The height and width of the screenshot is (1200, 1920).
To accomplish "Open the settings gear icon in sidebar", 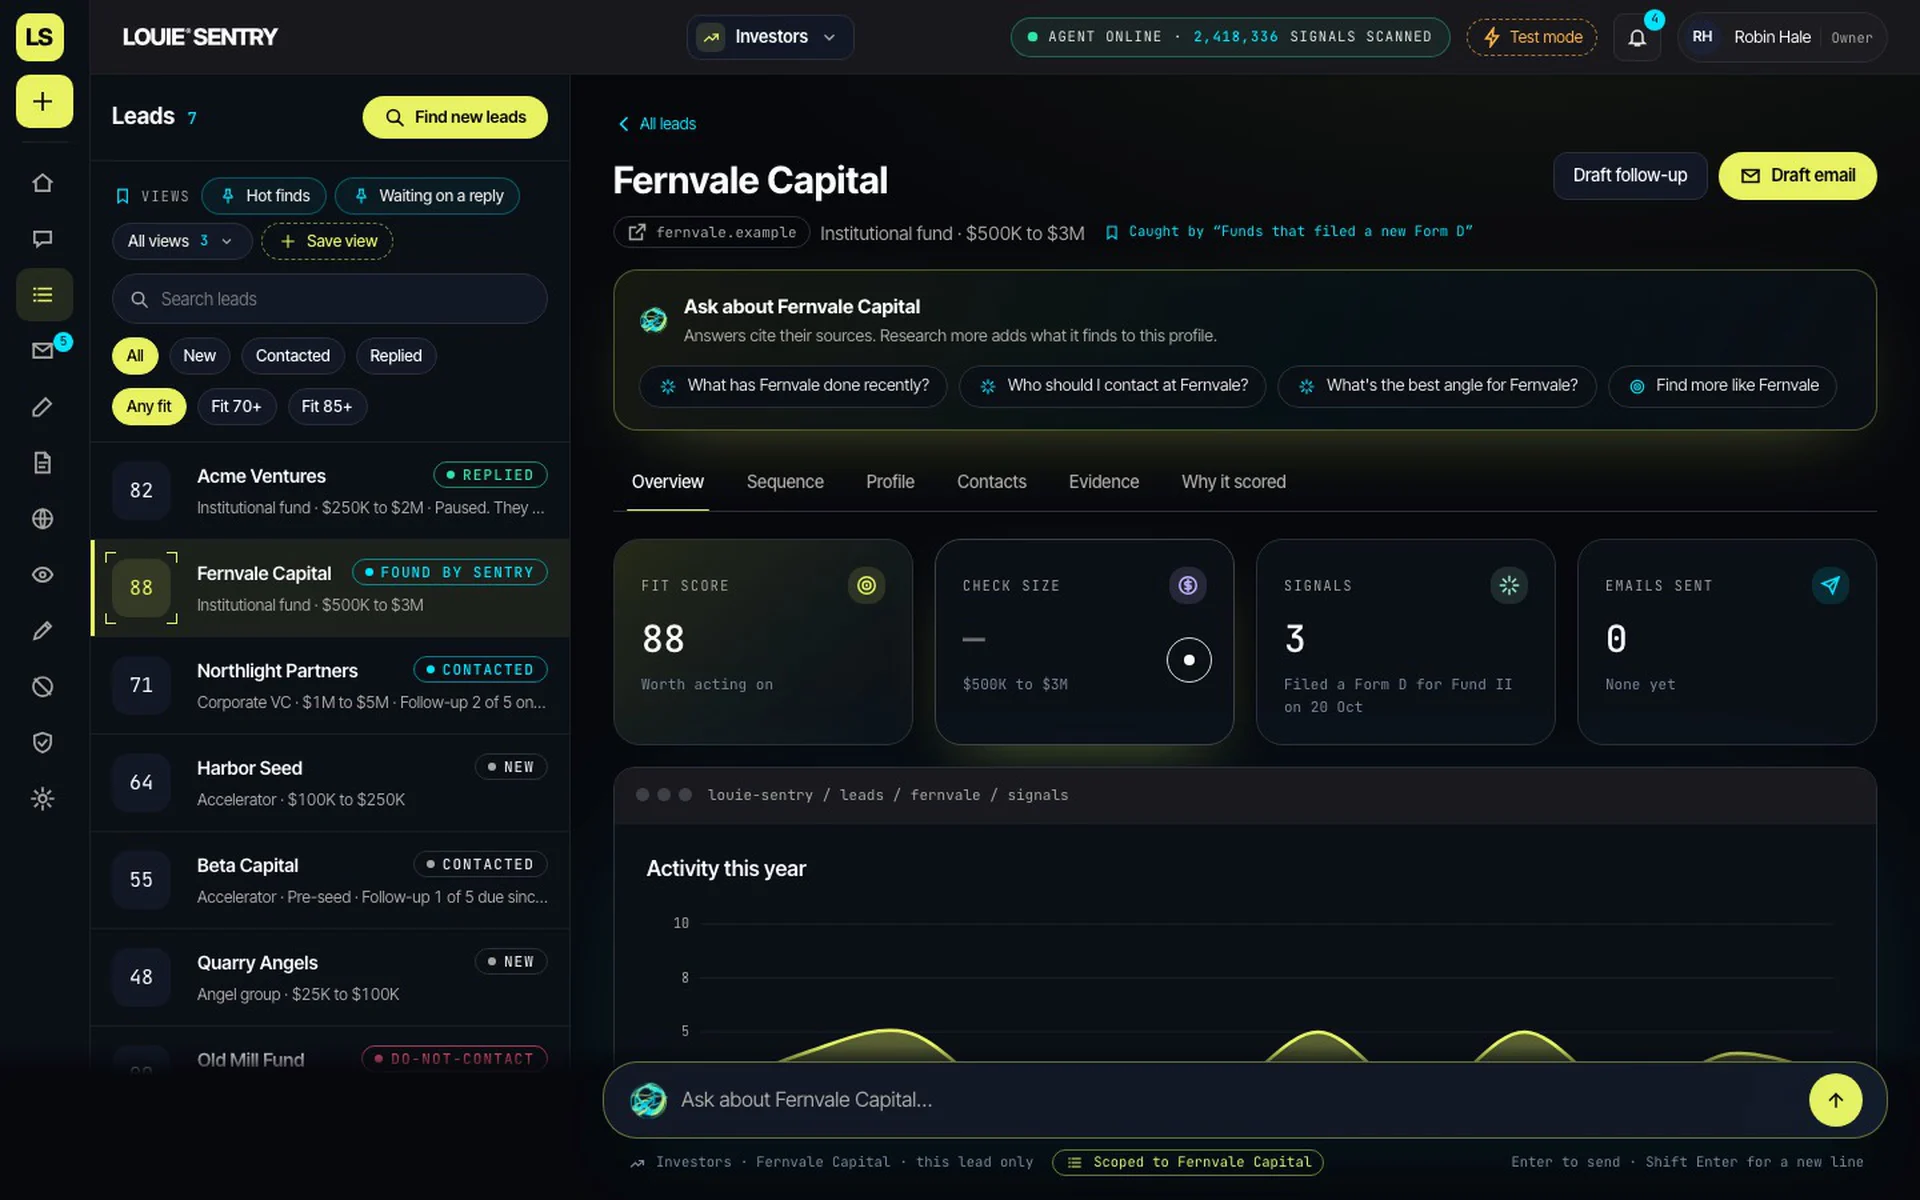I will click(x=42, y=799).
